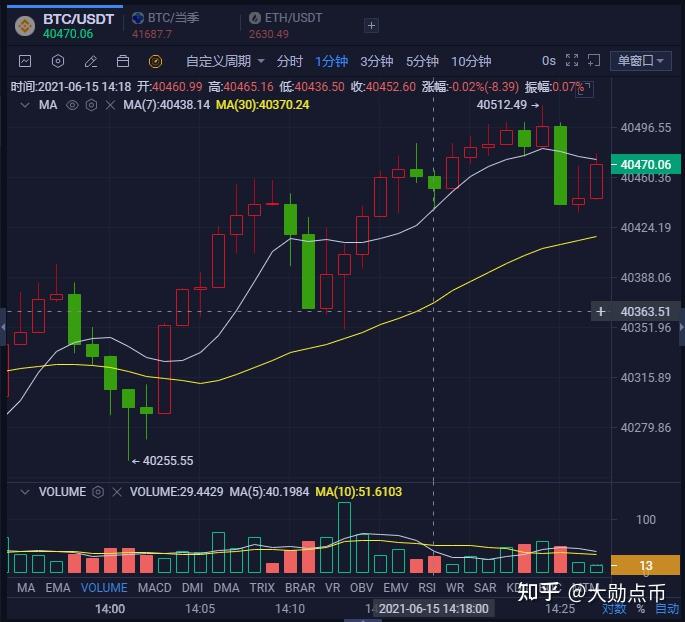This screenshot has height=622, width=685.
Task: Toggle the % percentage scale
Action: click(x=641, y=608)
